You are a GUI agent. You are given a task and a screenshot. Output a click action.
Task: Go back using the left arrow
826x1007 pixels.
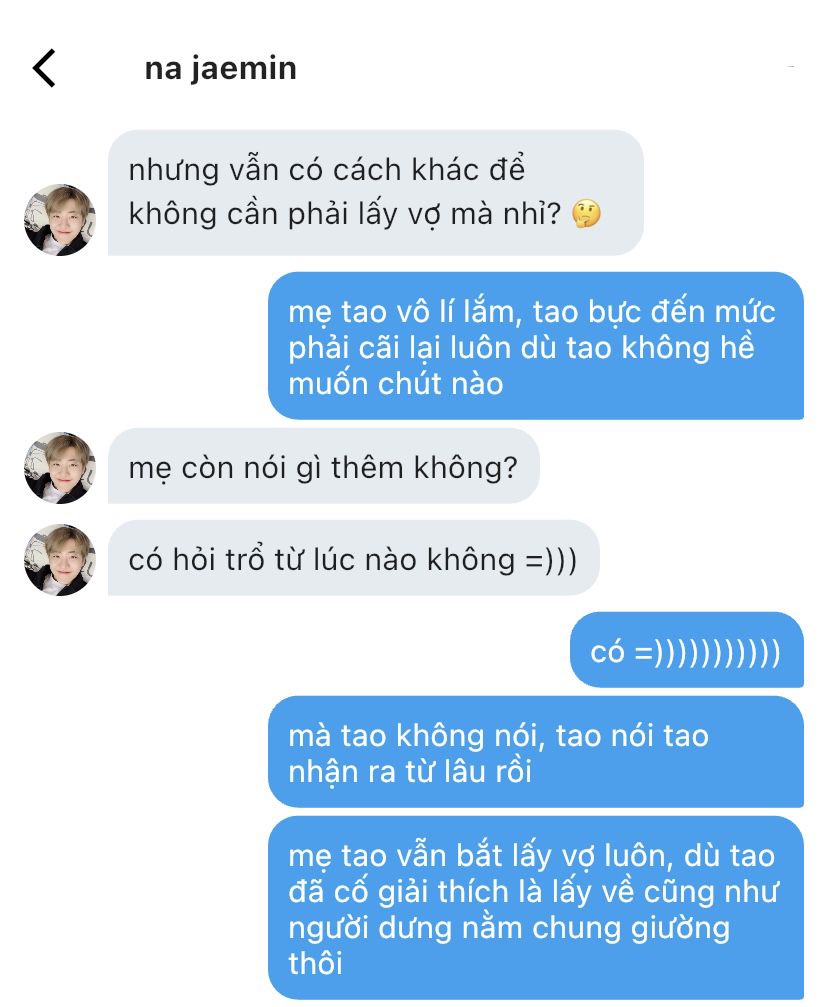(x=44, y=68)
